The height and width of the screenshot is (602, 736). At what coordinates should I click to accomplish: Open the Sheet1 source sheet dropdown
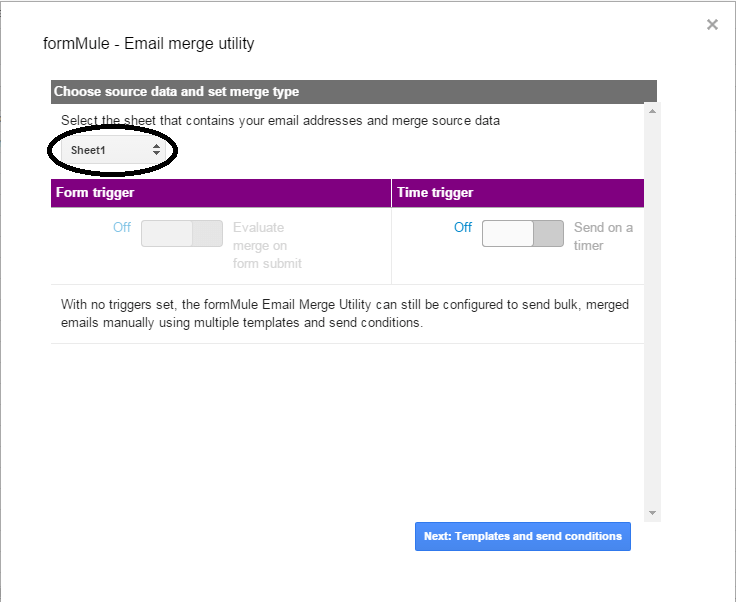pyautogui.click(x=113, y=150)
